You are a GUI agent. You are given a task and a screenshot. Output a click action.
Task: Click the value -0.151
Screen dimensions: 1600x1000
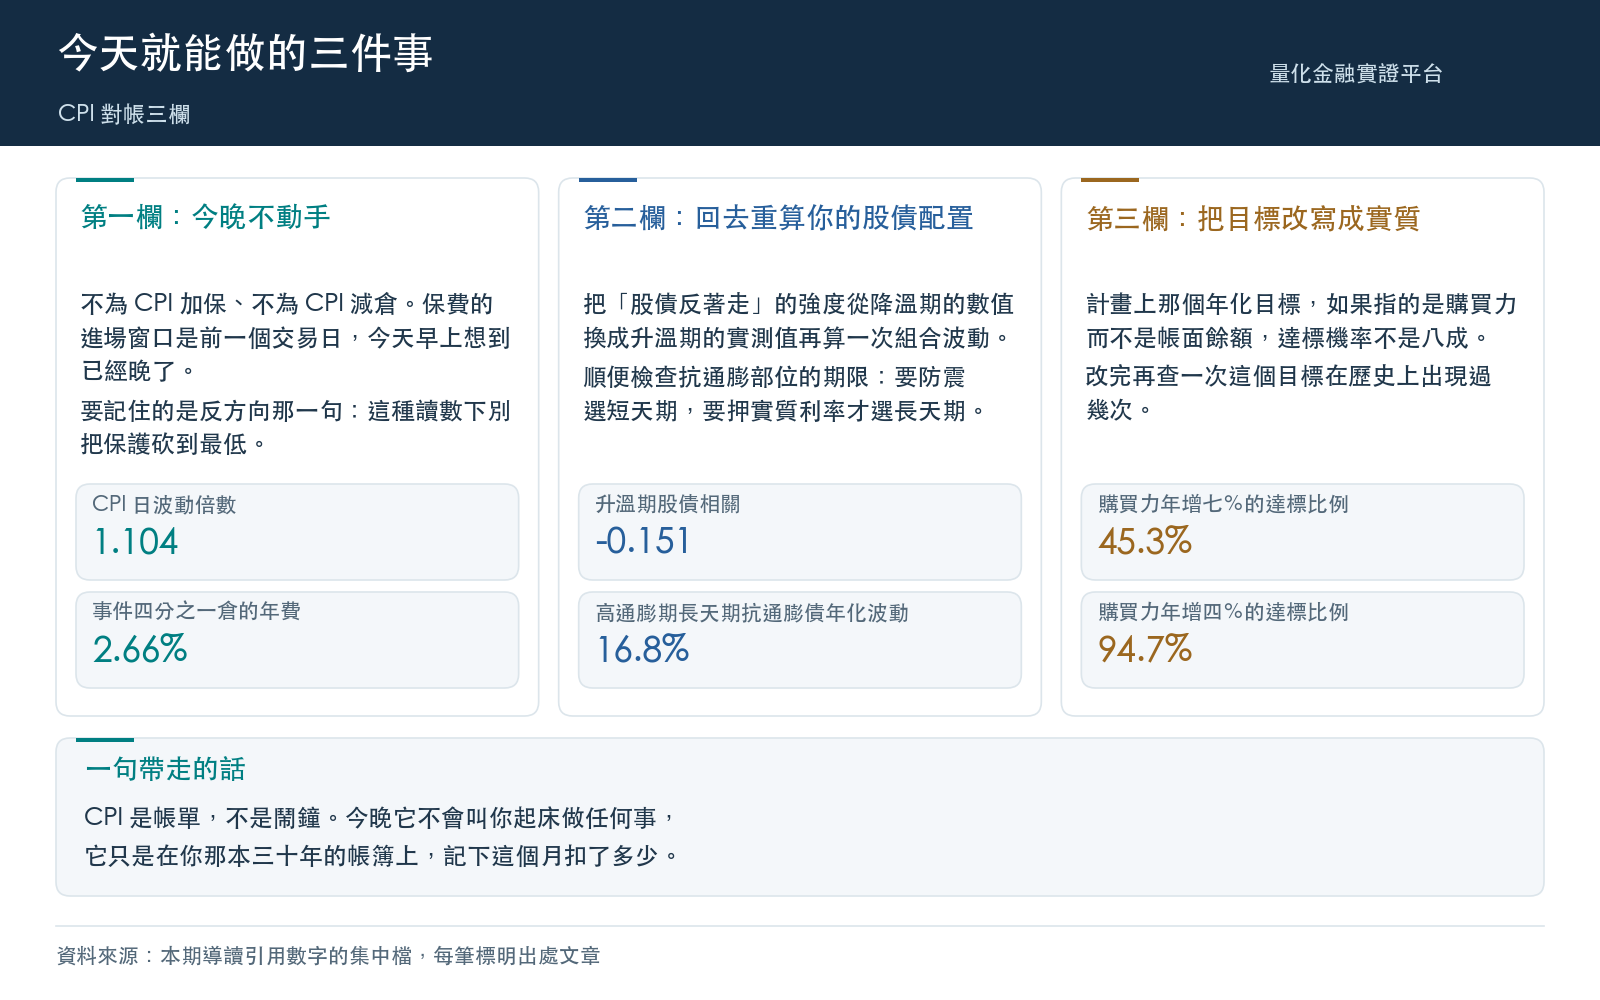point(643,541)
